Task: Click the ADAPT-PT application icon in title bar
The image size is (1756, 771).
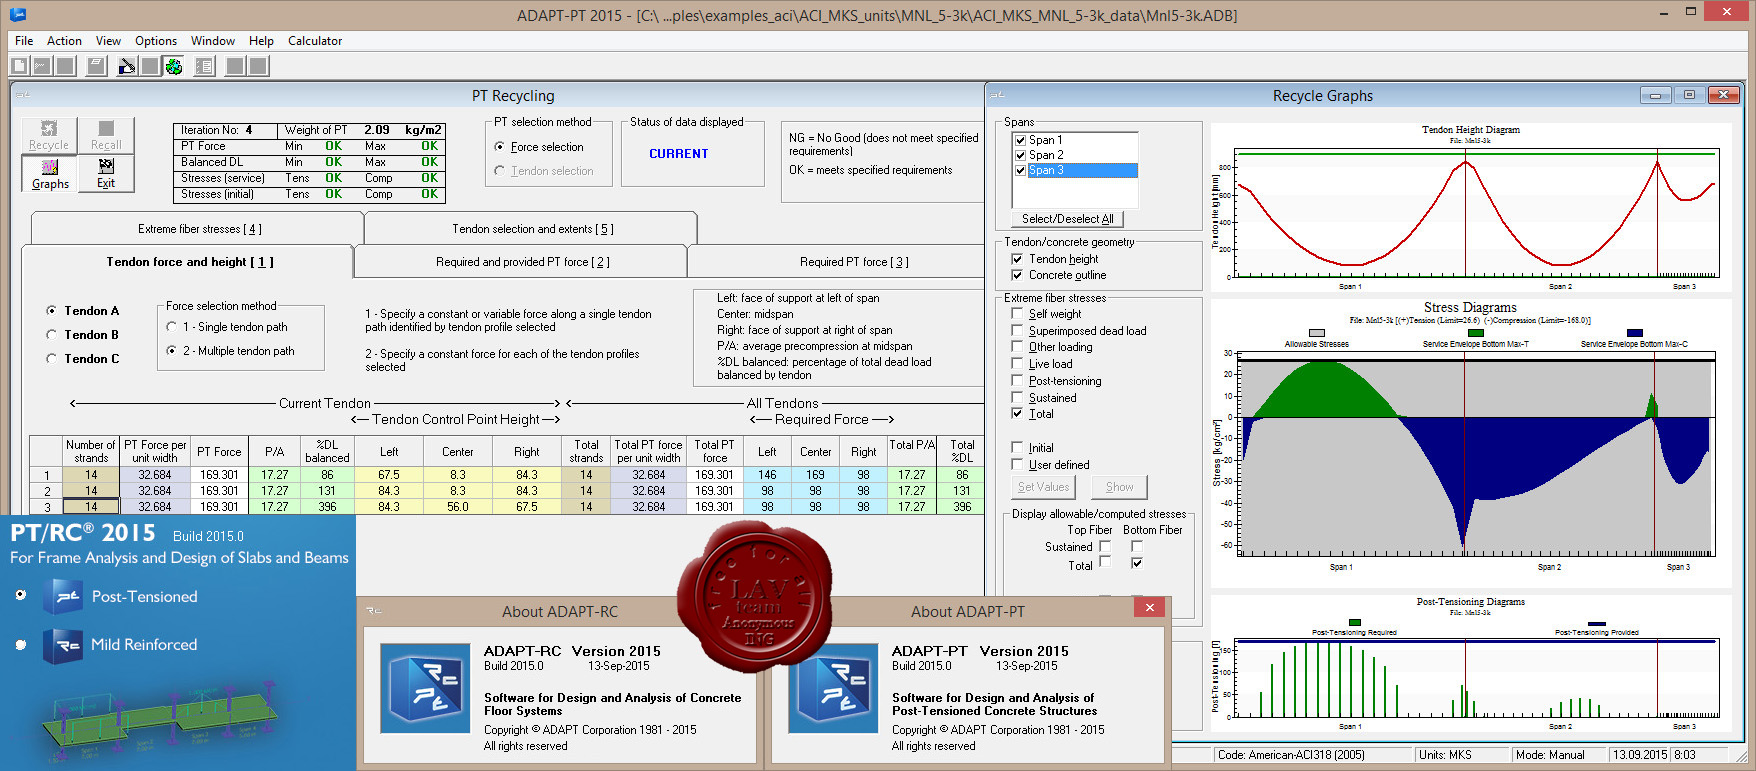Action: click(x=17, y=14)
